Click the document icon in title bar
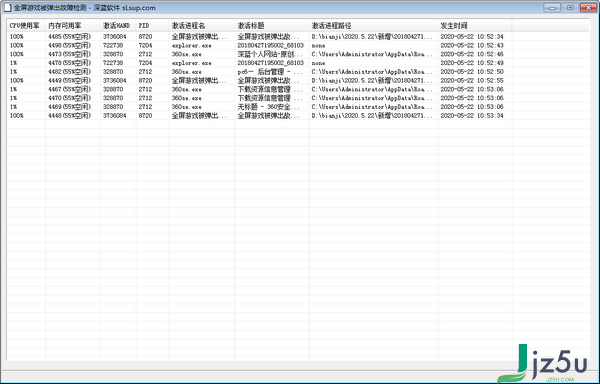The height and width of the screenshot is (384, 600). point(7,8)
